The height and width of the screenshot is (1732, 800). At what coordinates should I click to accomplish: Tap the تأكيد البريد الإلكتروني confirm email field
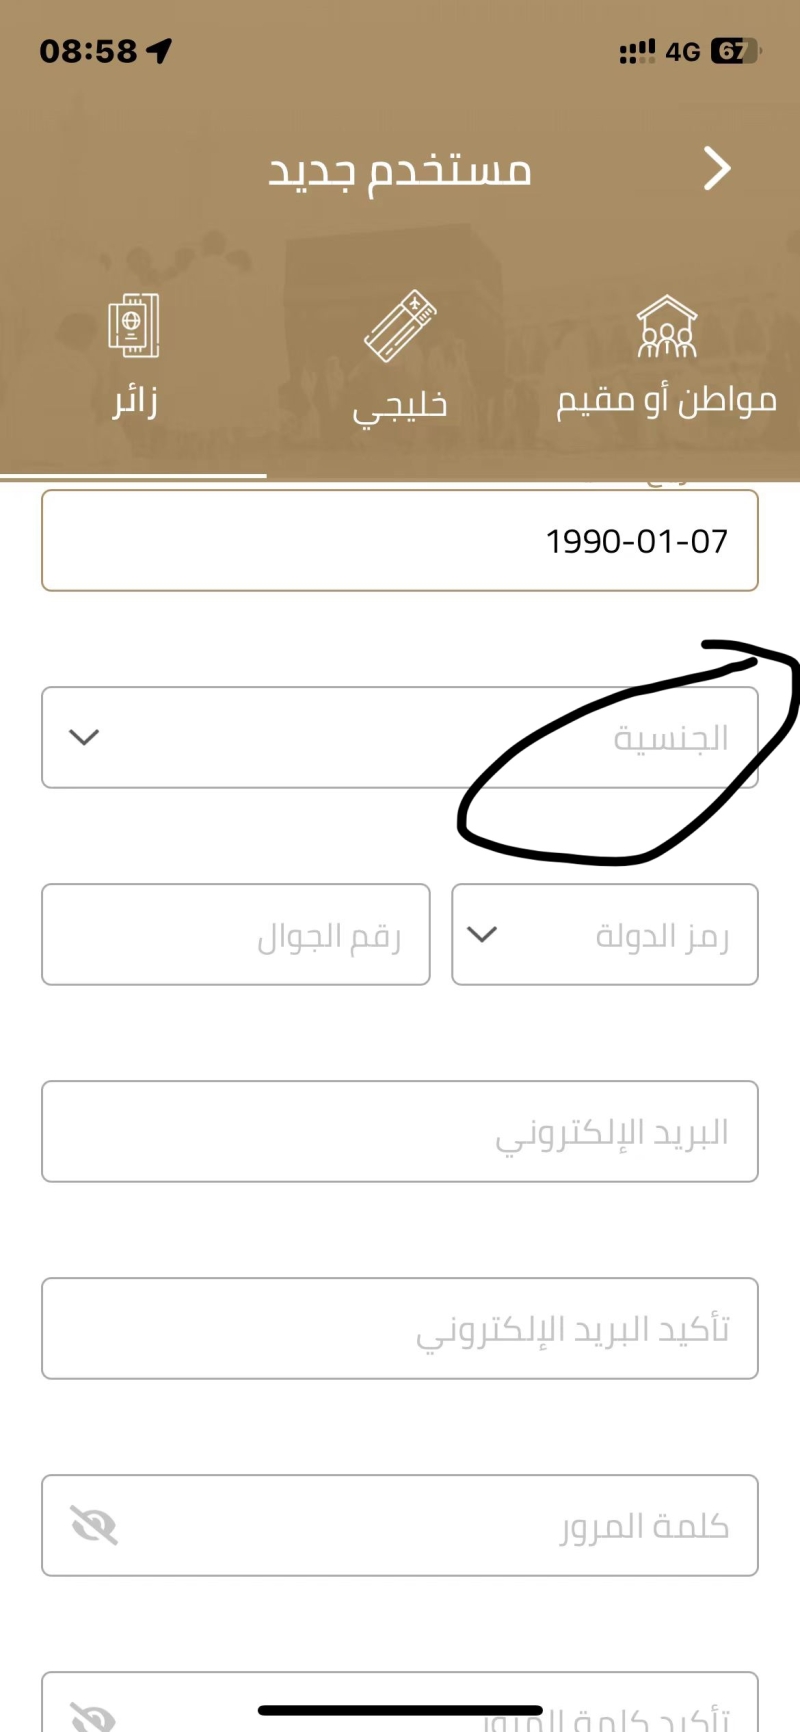[x=400, y=1329]
